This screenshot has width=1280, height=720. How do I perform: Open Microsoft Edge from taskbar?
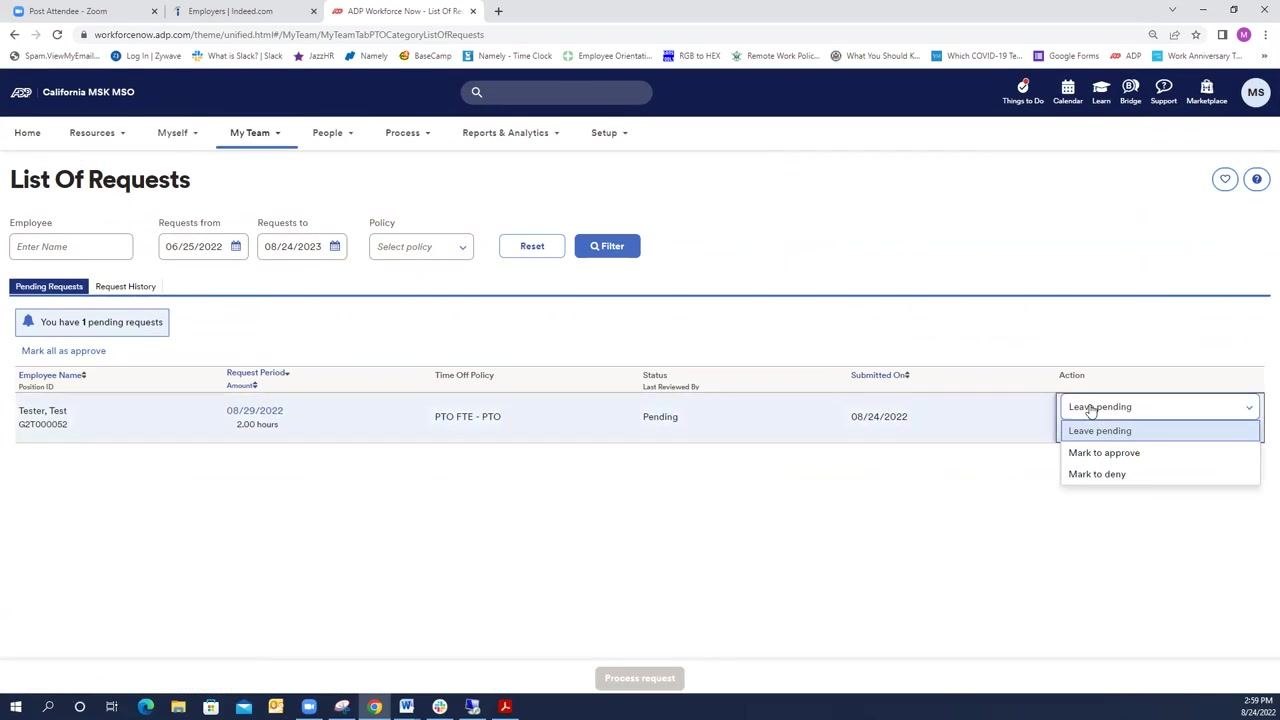[146, 707]
